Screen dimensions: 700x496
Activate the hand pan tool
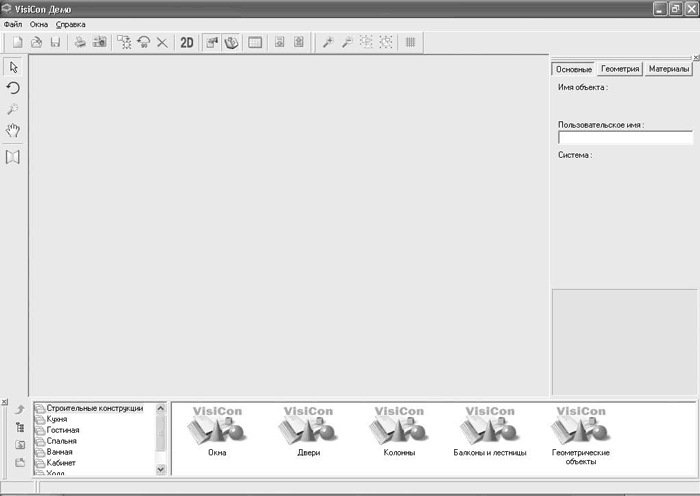click(x=13, y=130)
